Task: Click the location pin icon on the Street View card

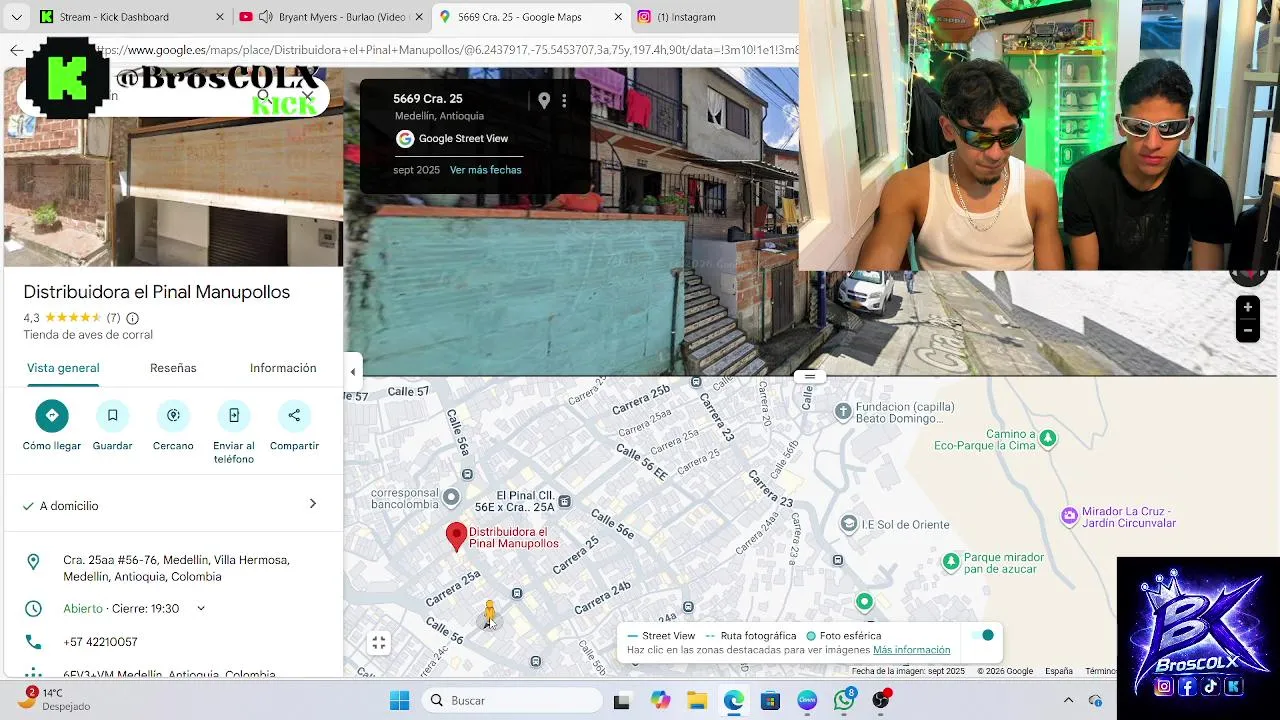Action: click(544, 100)
